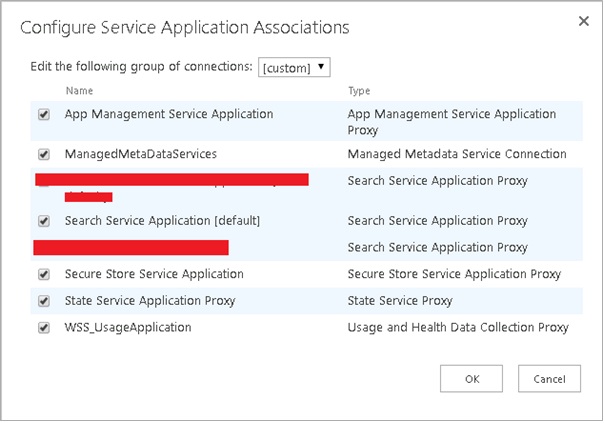Select State Service Application Proxy name text
The image size is (605, 423).
150,301
